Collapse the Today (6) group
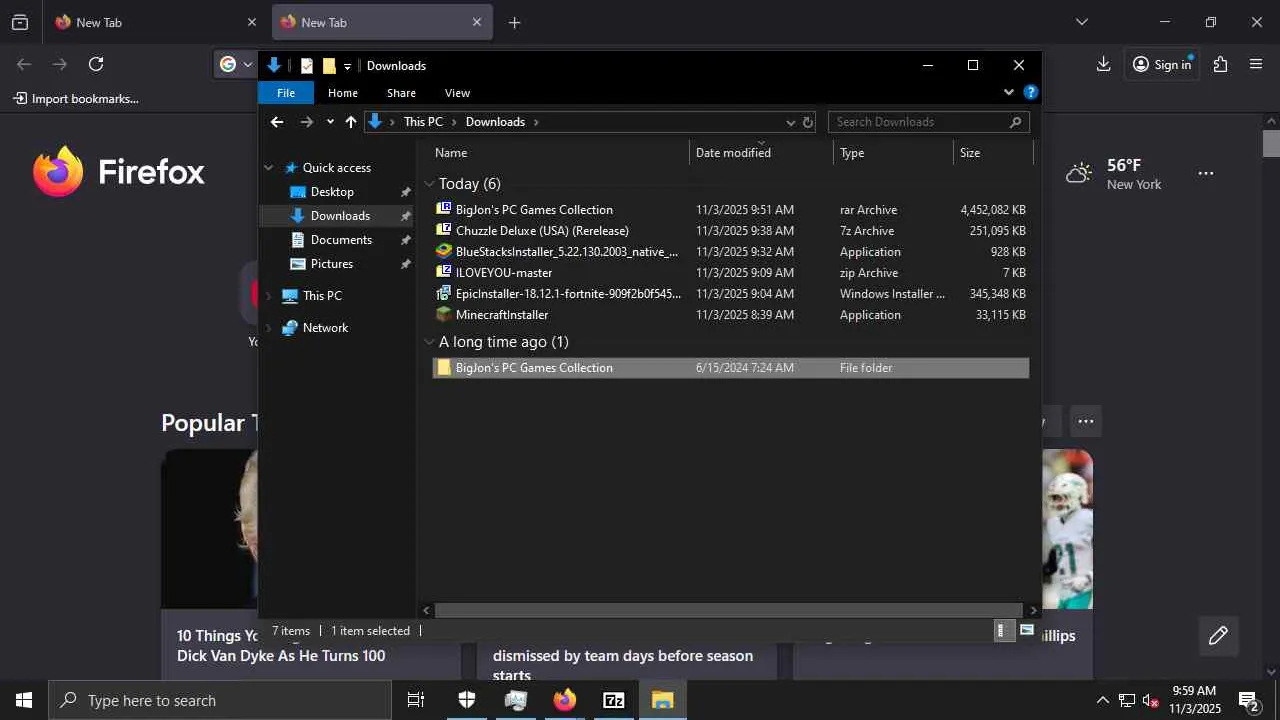This screenshot has height=720, width=1280. point(429,184)
